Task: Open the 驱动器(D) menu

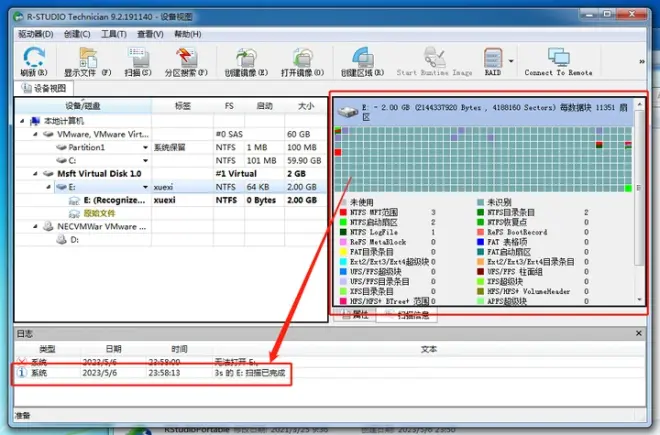Action: [36, 34]
